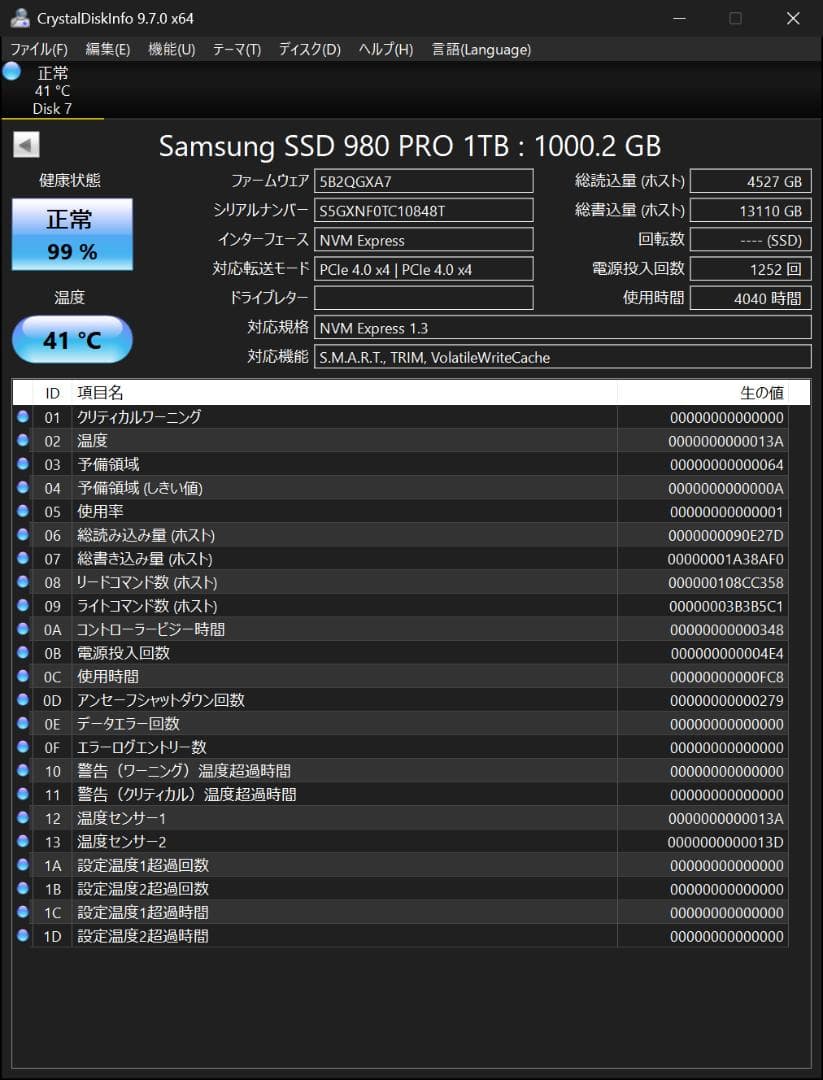Open the ファイル(F) menu
The width and height of the screenshot is (823, 1080).
point(39,49)
